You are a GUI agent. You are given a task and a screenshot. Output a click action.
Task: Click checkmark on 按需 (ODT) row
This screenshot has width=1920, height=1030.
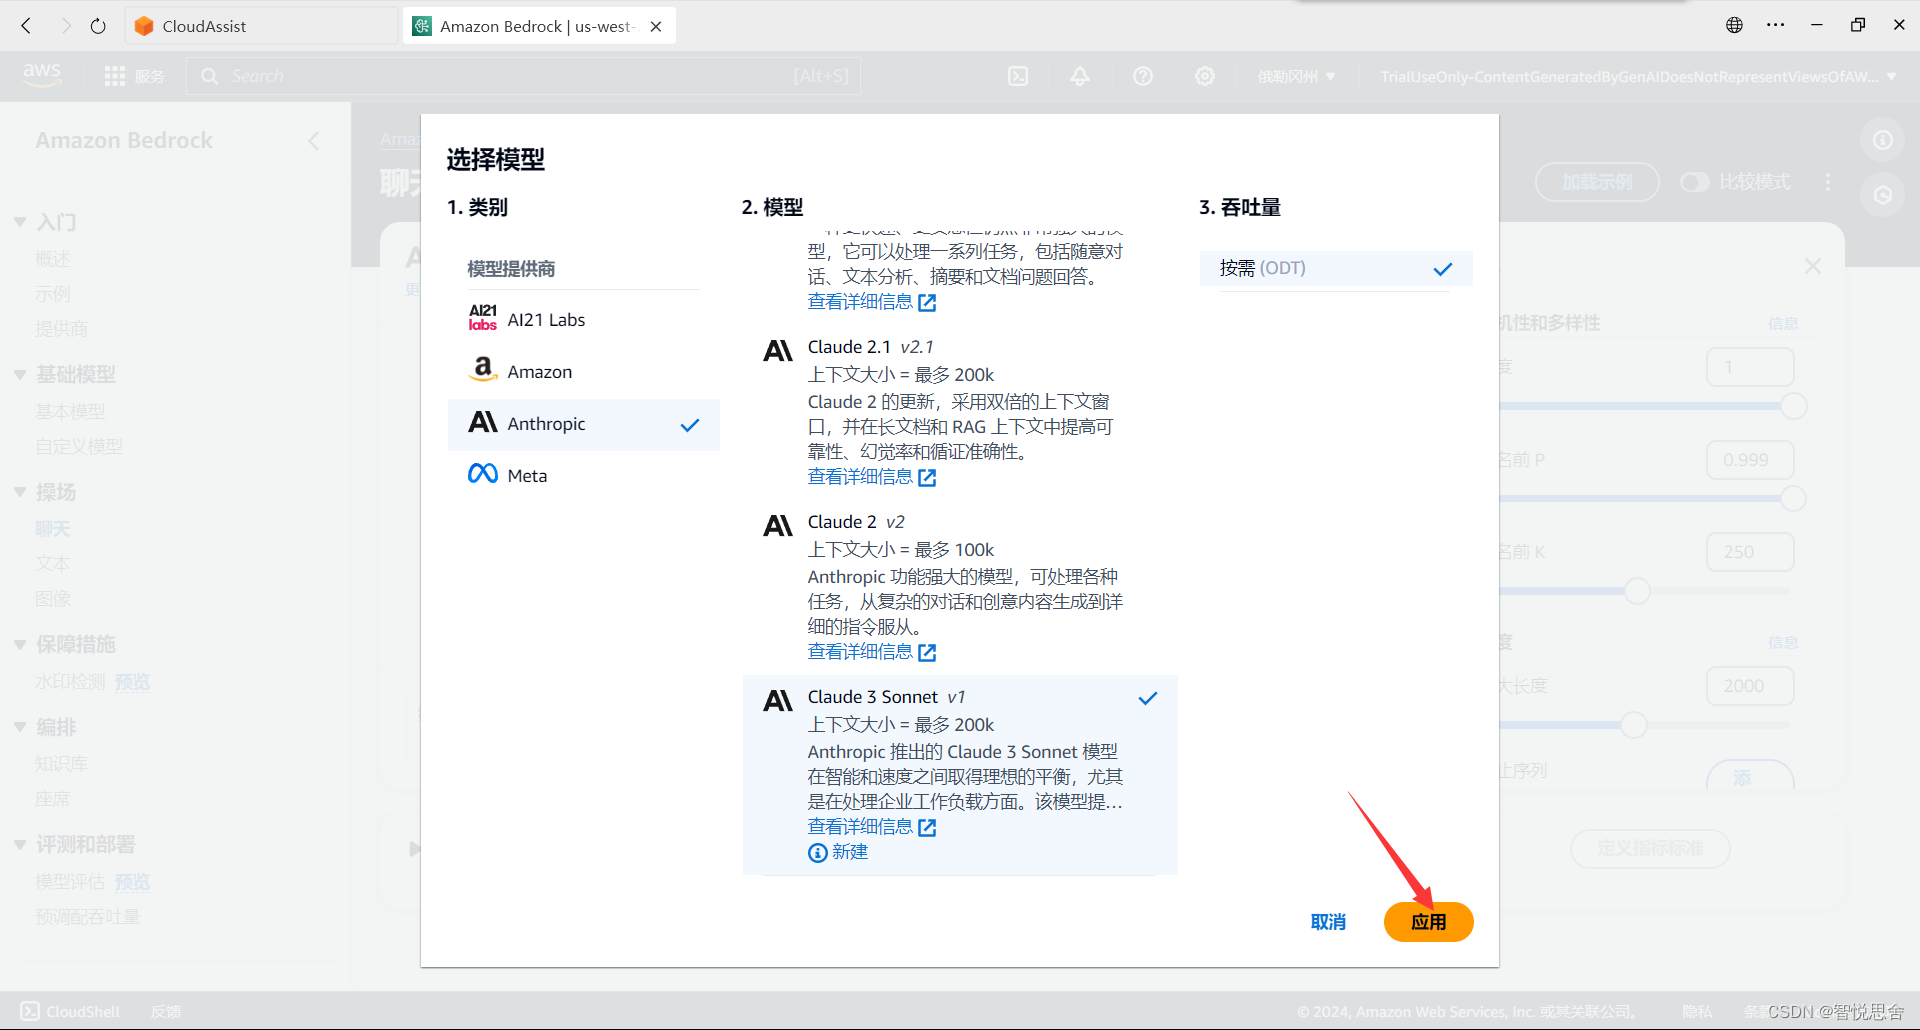[x=1443, y=269]
